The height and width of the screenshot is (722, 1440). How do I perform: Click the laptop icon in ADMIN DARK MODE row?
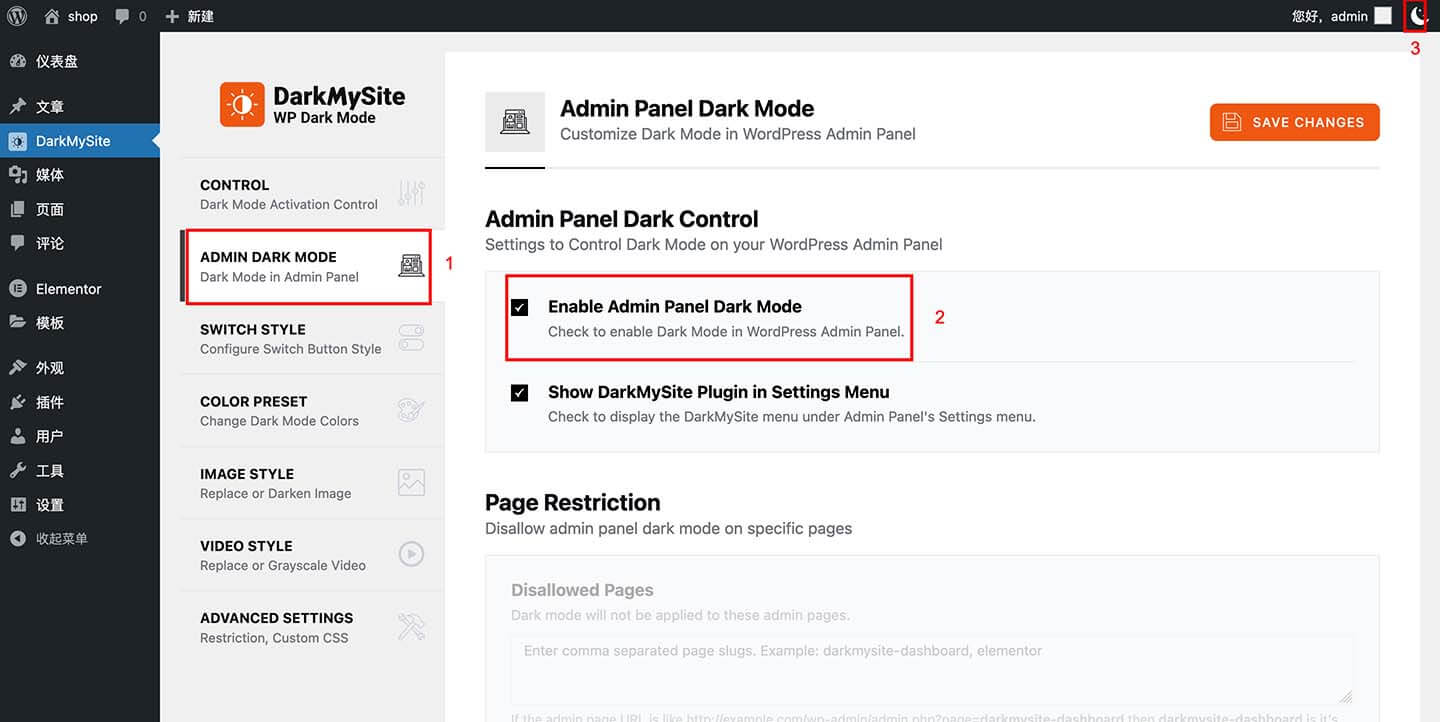[x=411, y=265]
